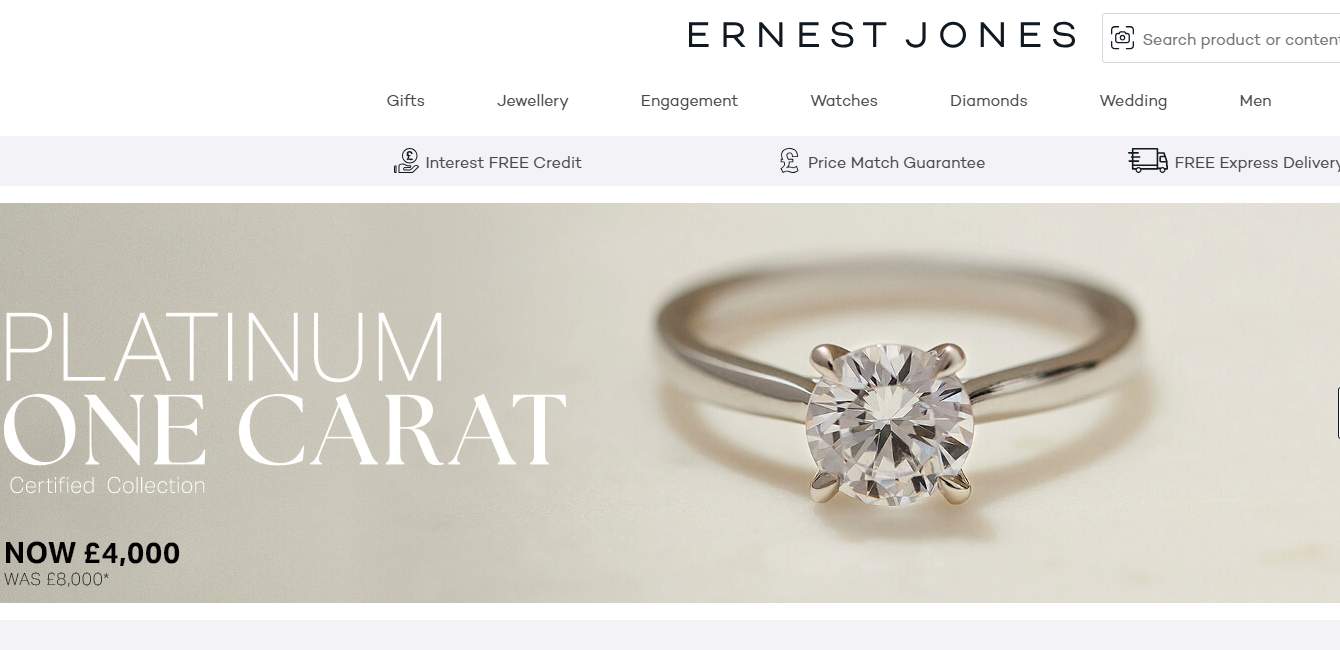Image resolution: width=1340 pixels, height=650 pixels.
Task: Click the Interest FREE Credit link
Action: click(503, 162)
